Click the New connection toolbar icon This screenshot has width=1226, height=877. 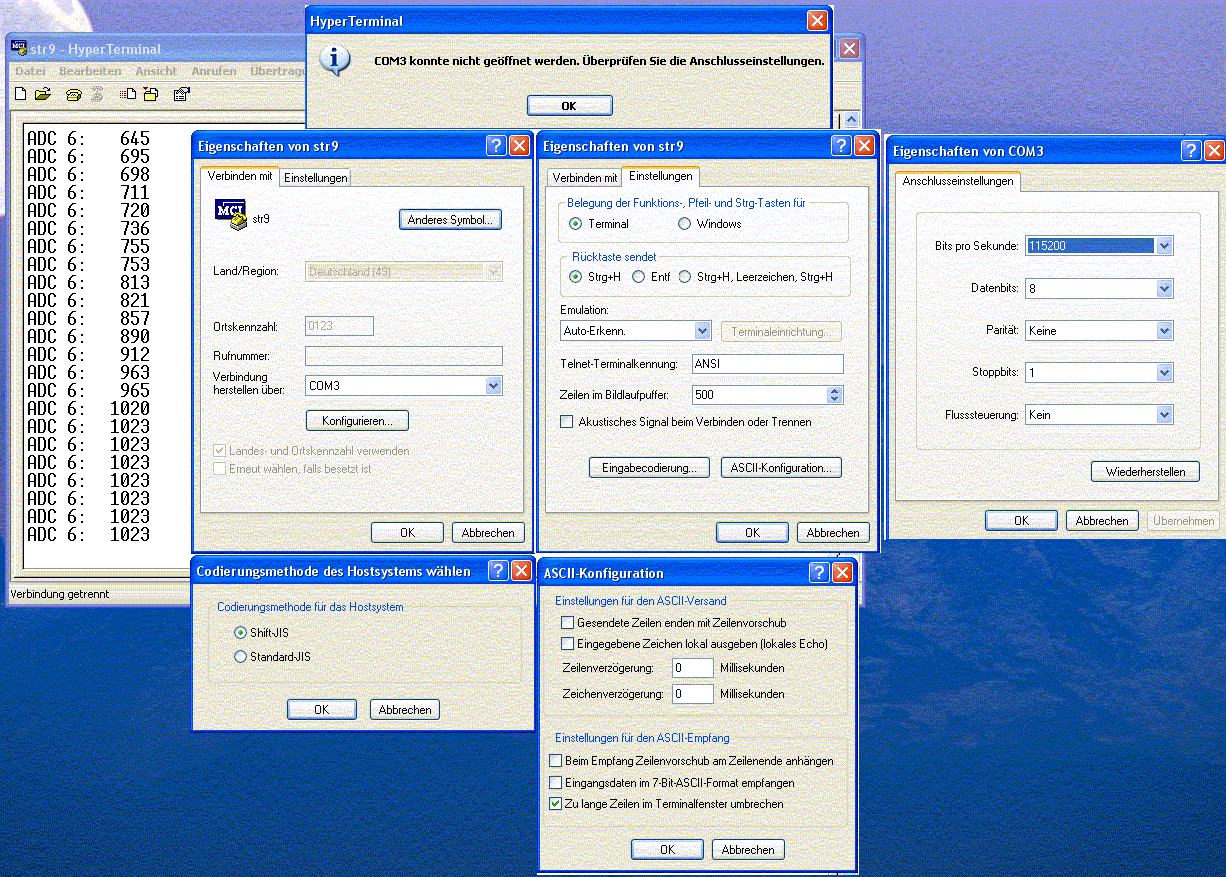20,94
